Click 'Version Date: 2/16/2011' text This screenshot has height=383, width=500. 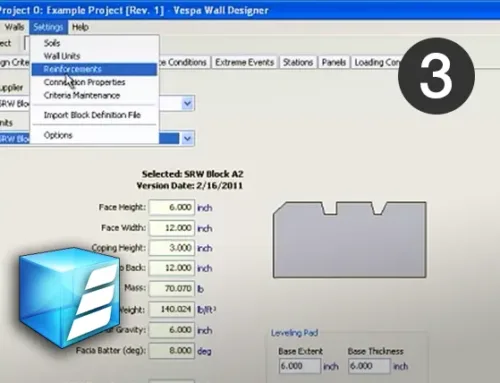tap(189, 186)
